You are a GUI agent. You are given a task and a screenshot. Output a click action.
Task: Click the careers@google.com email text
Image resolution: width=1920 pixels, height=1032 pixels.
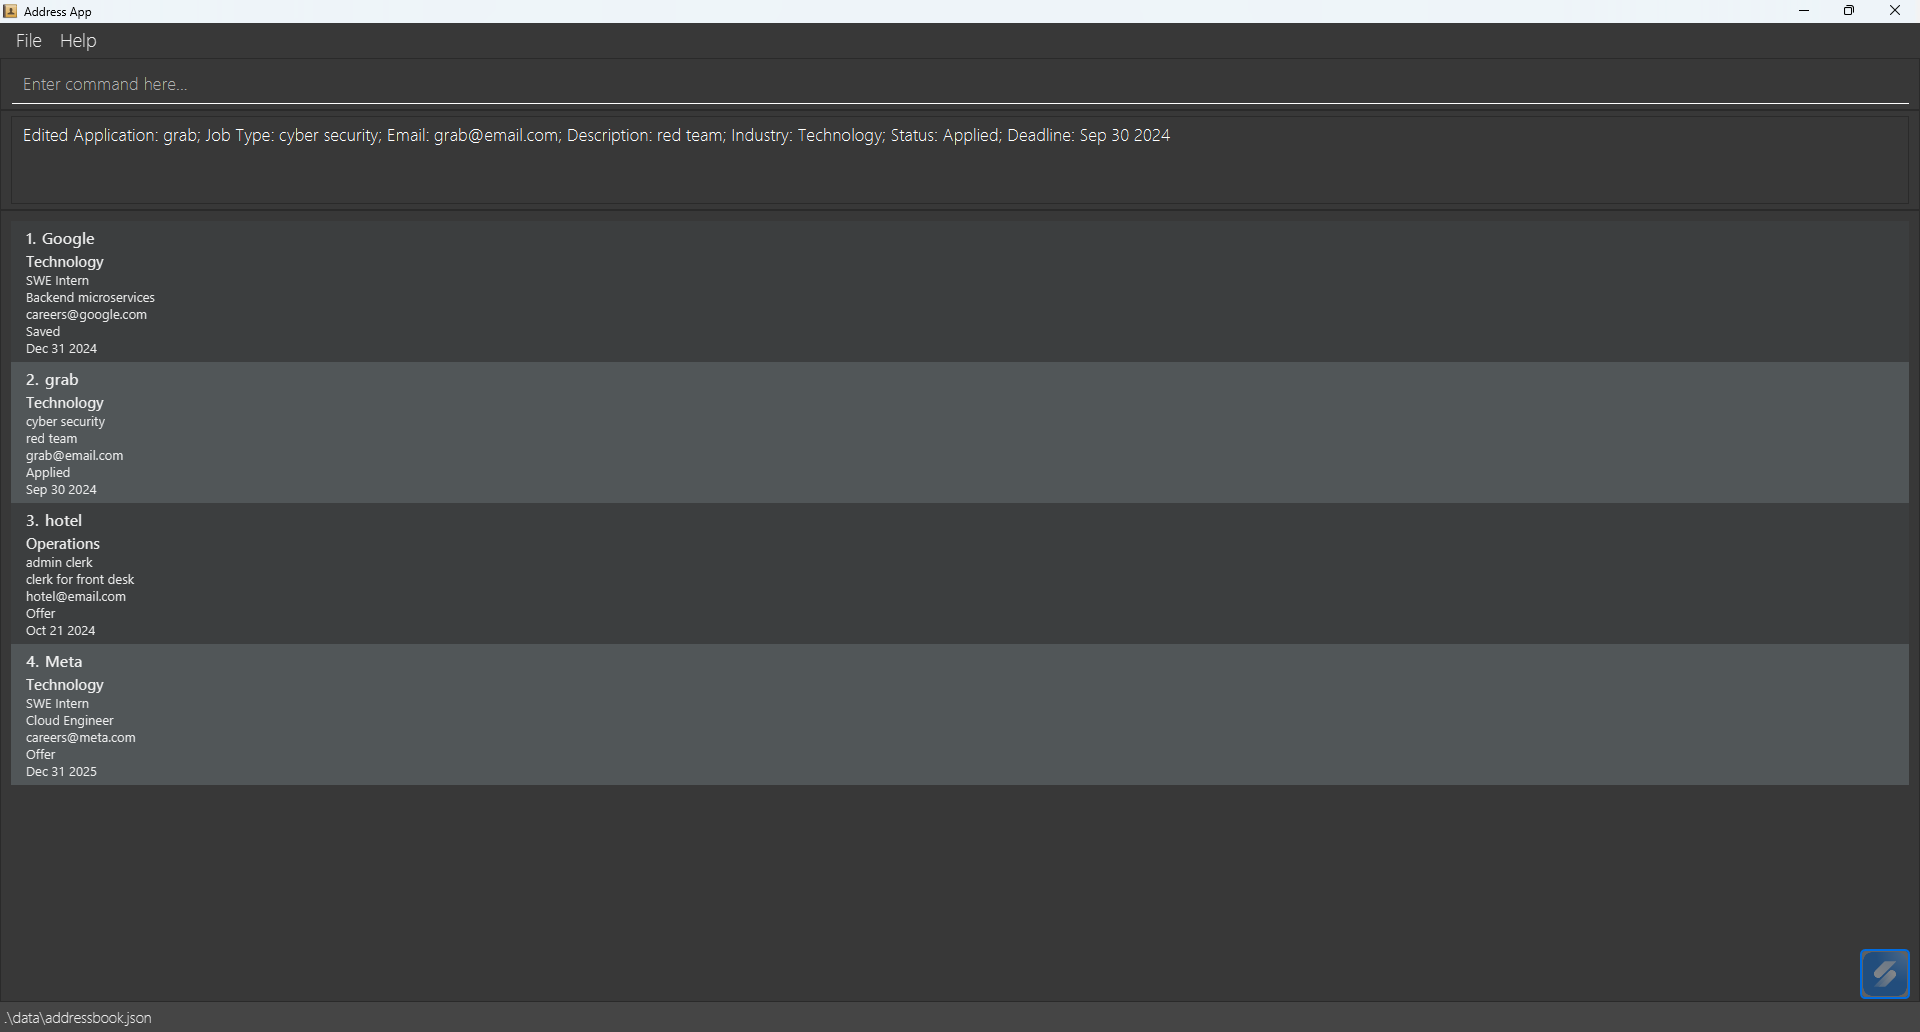[x=86, y=315]
